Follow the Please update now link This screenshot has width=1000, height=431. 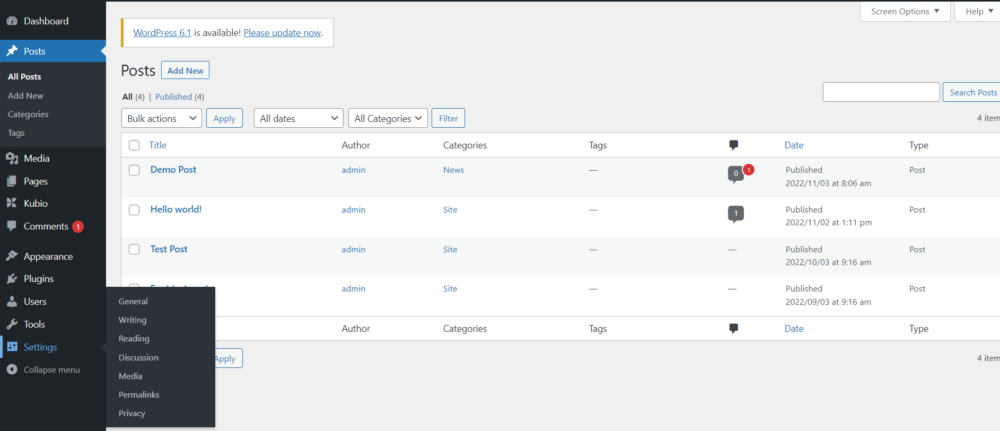pos(282,33)
